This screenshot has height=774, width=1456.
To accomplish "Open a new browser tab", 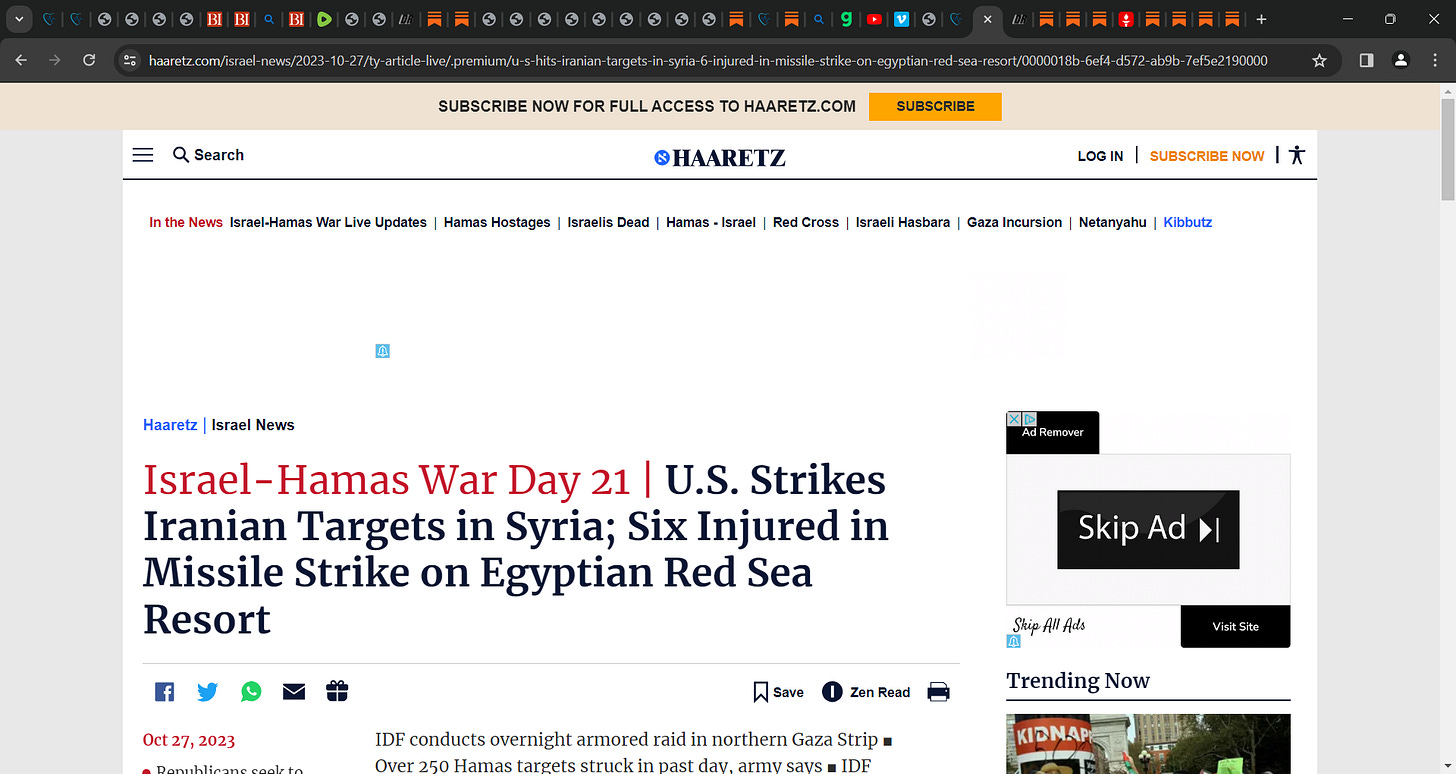I will tap(1261, 19).
